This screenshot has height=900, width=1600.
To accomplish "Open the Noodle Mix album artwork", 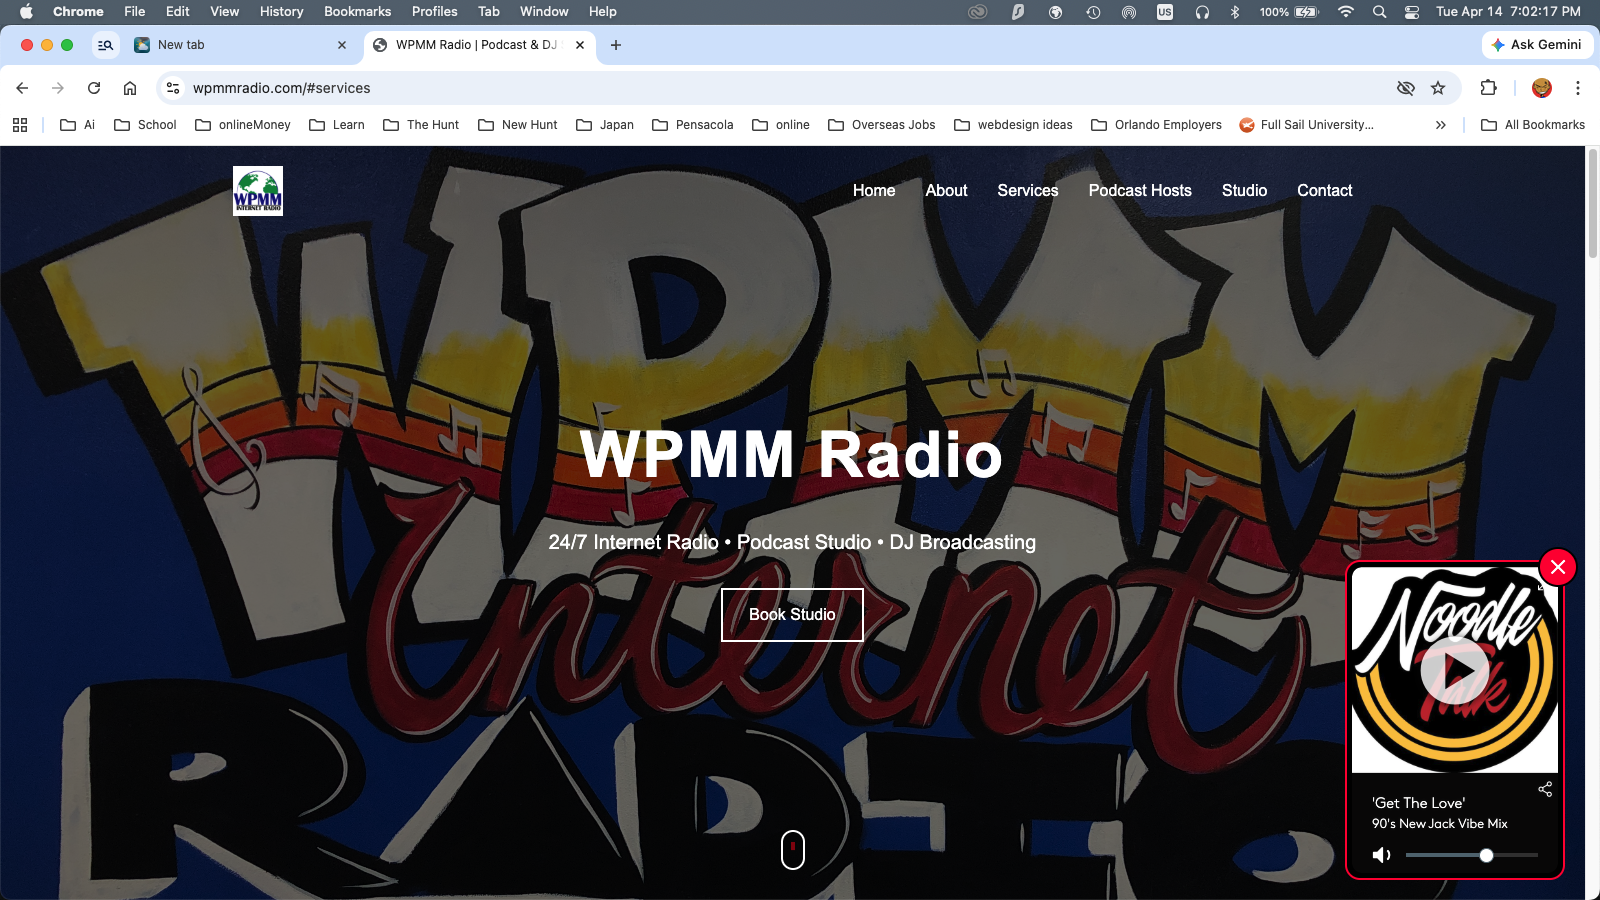I will click(x=1455, y=670).
